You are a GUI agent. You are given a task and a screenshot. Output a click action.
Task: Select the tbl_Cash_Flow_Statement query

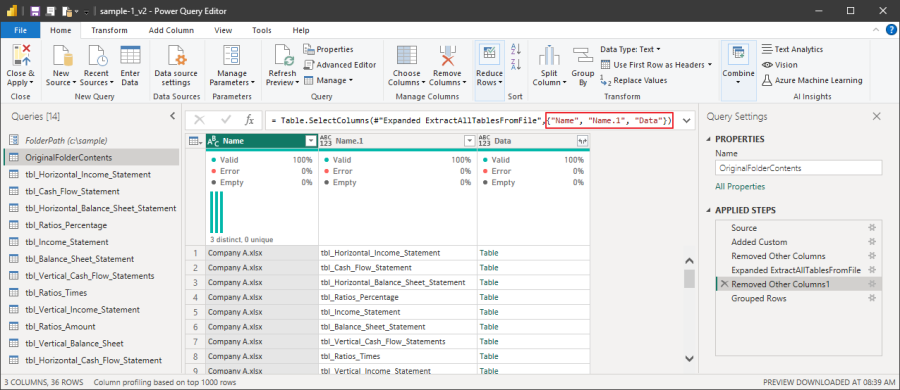pos(92,191)
